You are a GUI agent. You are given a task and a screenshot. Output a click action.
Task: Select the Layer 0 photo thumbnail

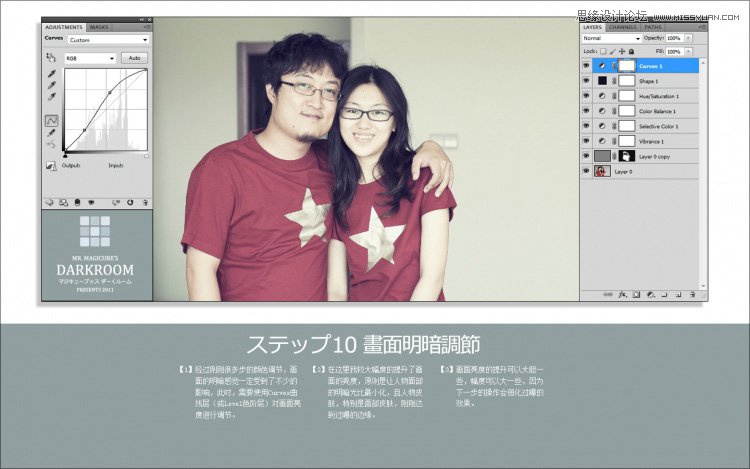click(x=602, y=171)
